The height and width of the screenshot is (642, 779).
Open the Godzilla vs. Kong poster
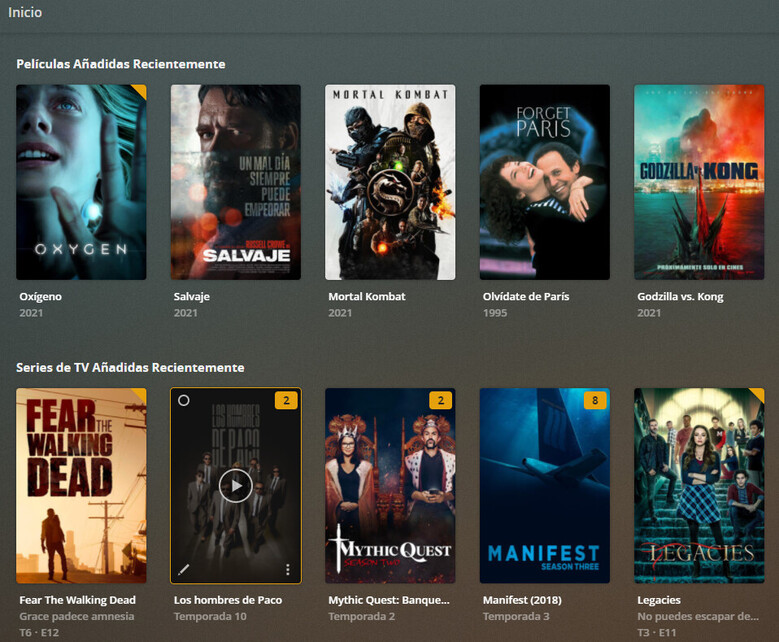point(699,182)
